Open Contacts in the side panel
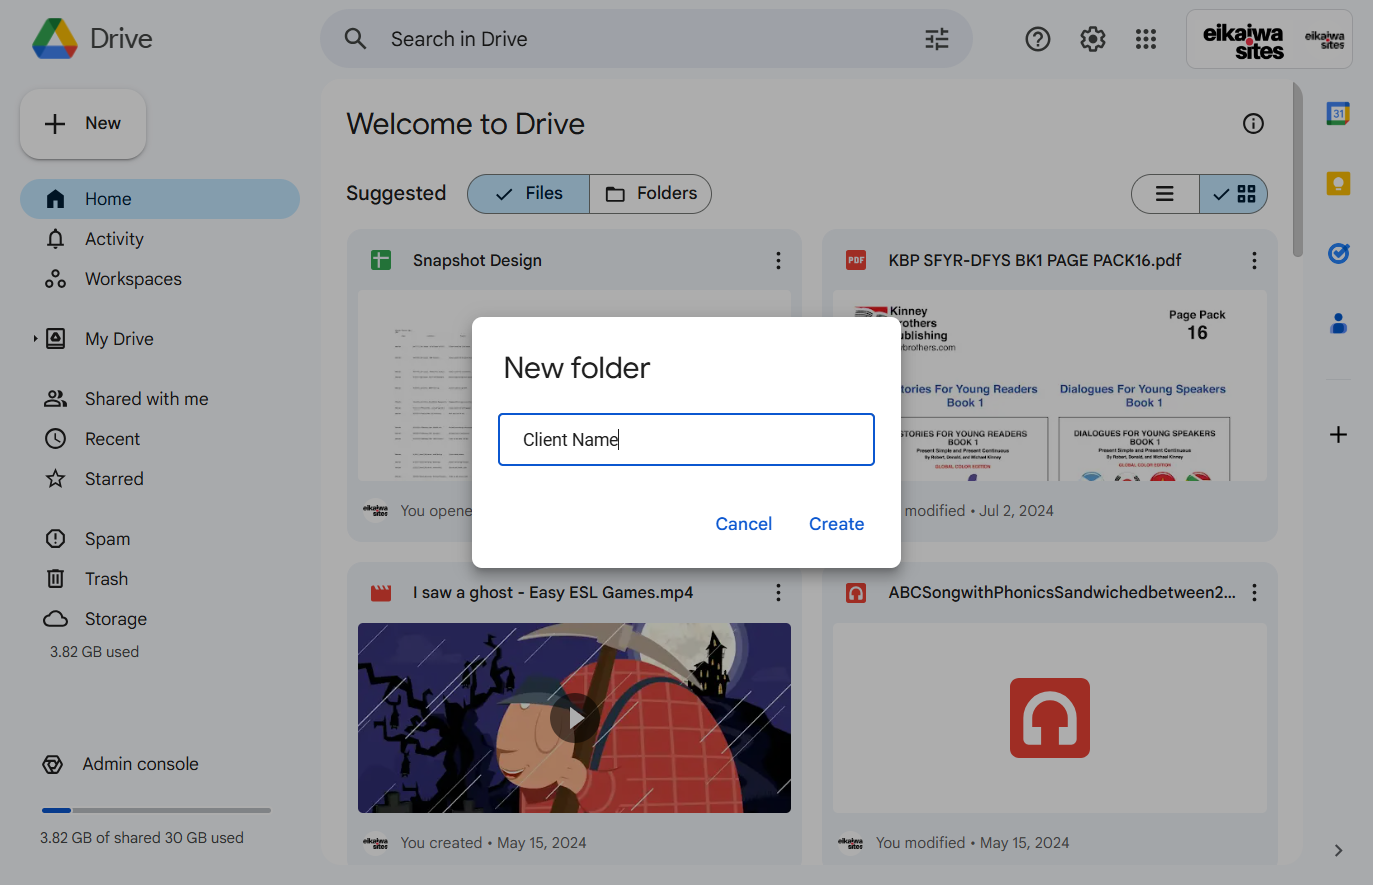Viewport: 1373px width, 885px height. point(1338,323)
